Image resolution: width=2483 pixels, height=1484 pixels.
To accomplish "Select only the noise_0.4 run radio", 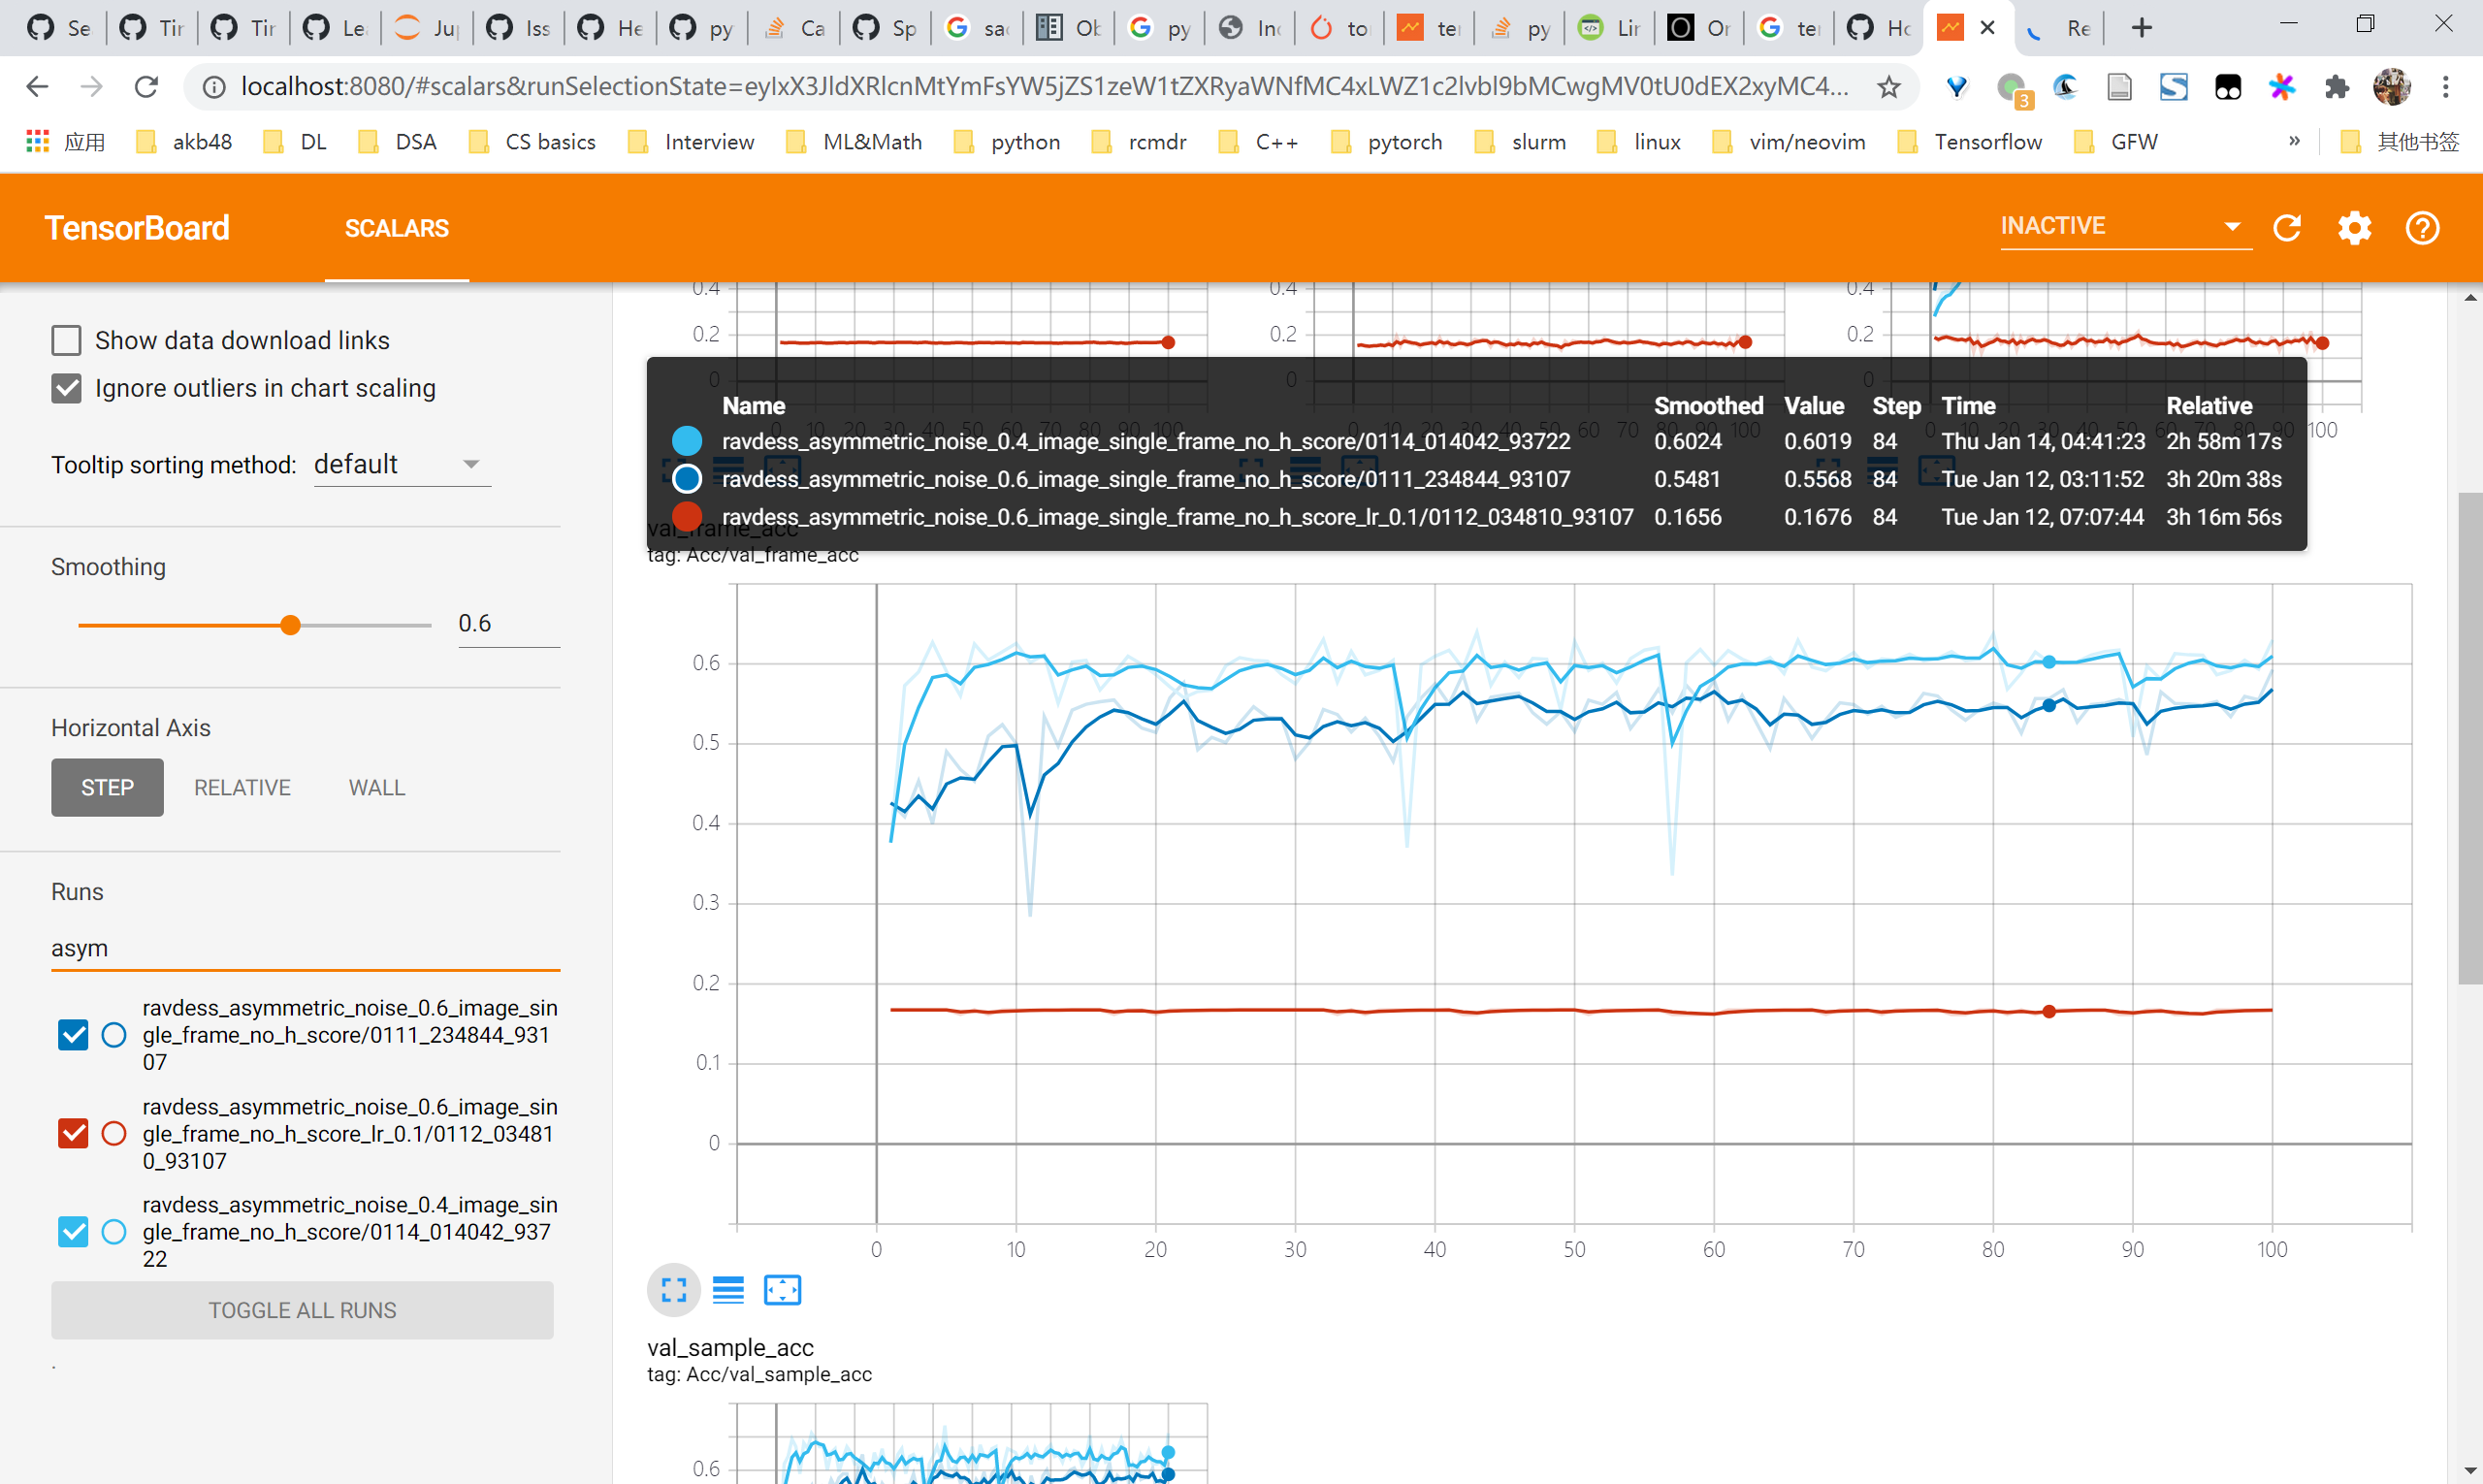I will click(x=114, y=1232).
